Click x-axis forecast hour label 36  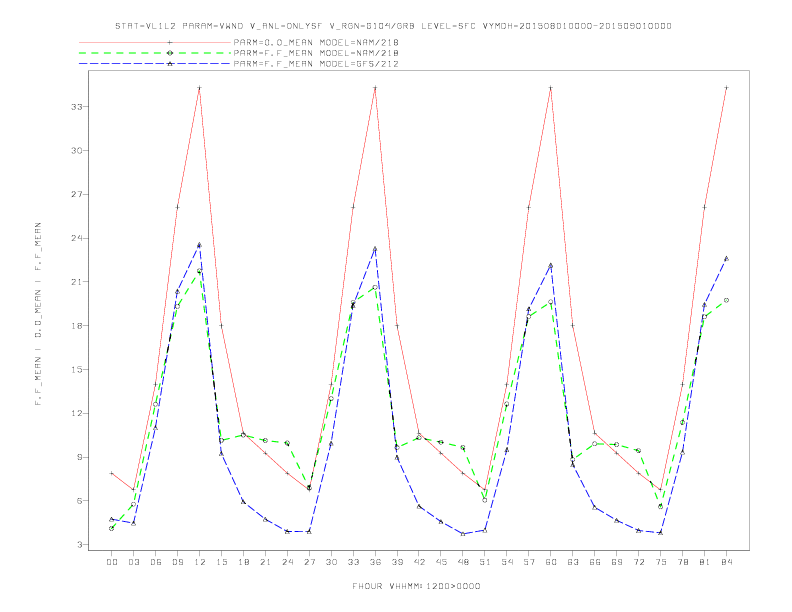tap(375, 562)
